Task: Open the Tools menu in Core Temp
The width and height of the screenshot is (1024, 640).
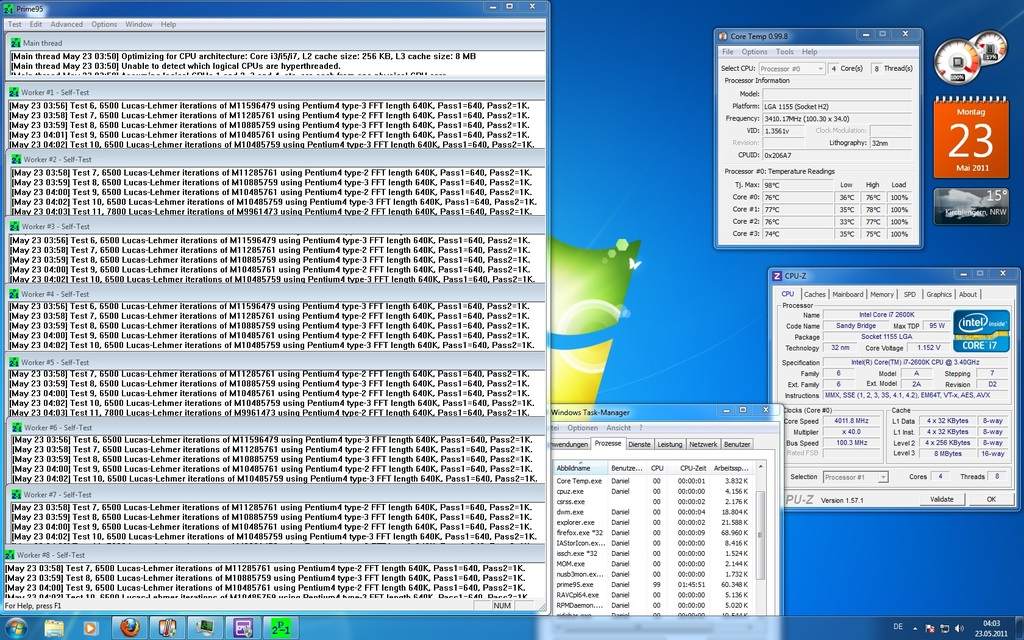Action: coord(785,52)
